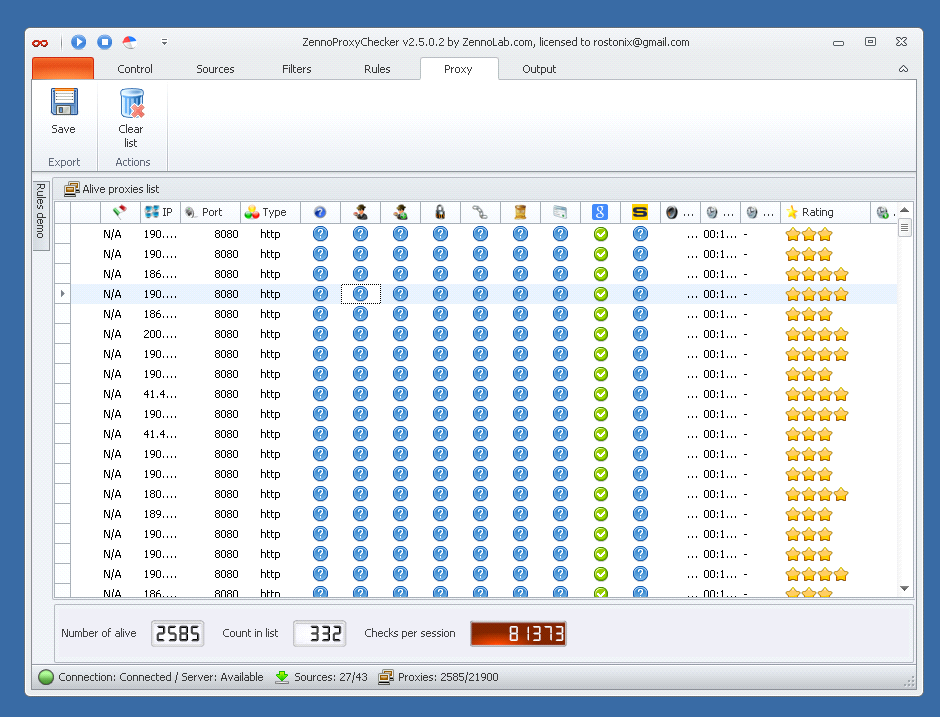The image size is (940, 717).
Task: Switch to the Sources tab
Action: 215,69
